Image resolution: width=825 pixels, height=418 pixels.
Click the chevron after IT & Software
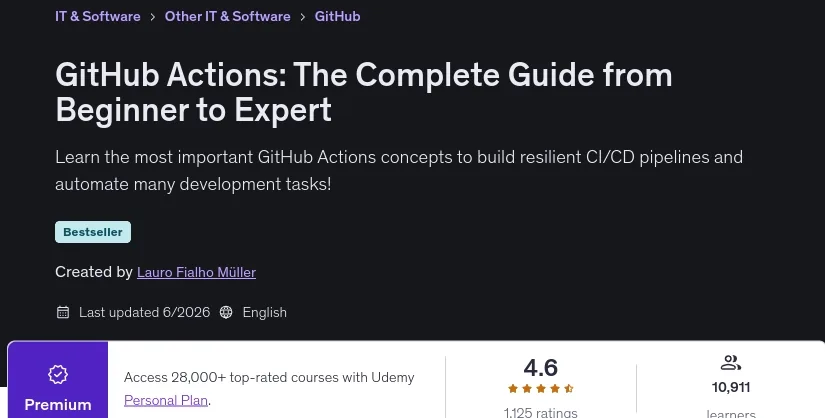pos(153,17)
